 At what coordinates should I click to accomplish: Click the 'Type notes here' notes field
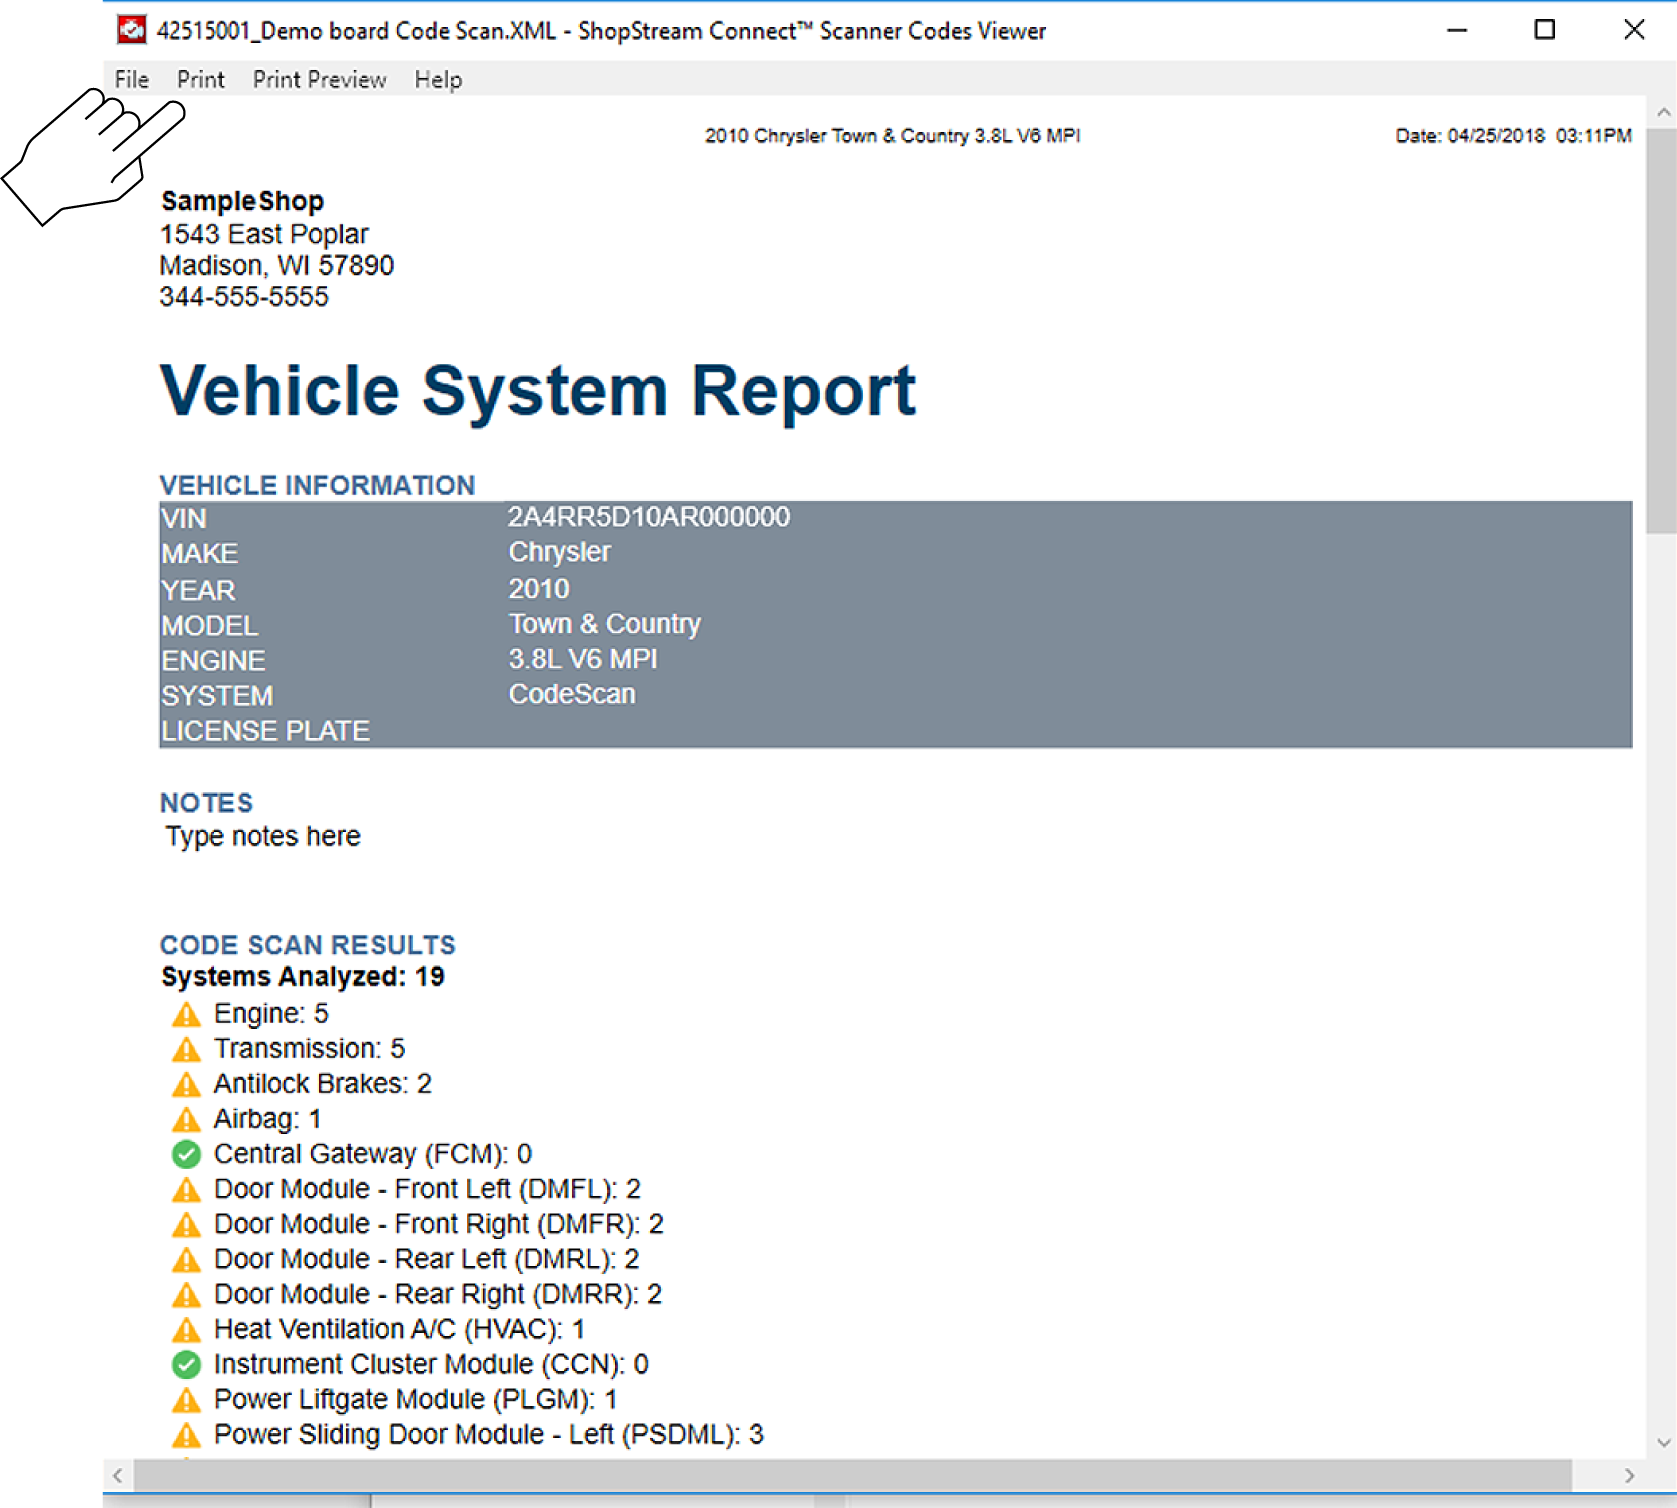pyautogui.click(x=263, y=836)
